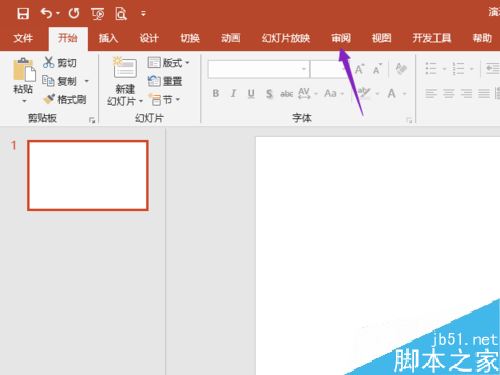Expand the numbering style dropdown arrow
The width and height of the screenshot is (500, 375).
[472, 69]
